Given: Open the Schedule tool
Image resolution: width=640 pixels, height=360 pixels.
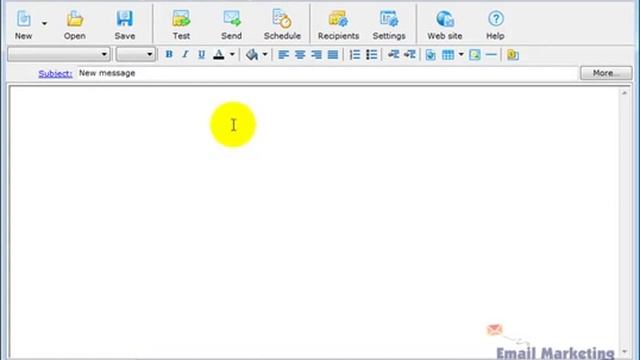Looking at the screenshot, I should tap(282, 25).
